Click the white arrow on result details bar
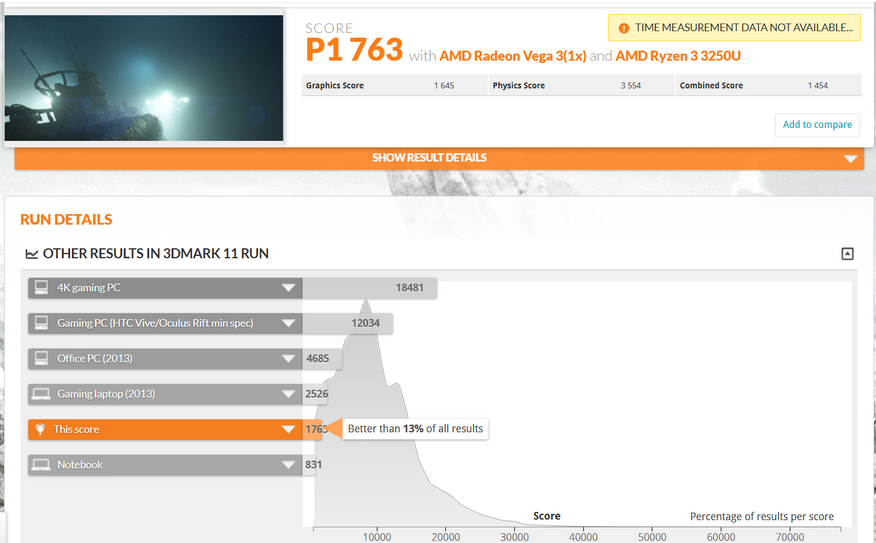 [x=850, y=159]
